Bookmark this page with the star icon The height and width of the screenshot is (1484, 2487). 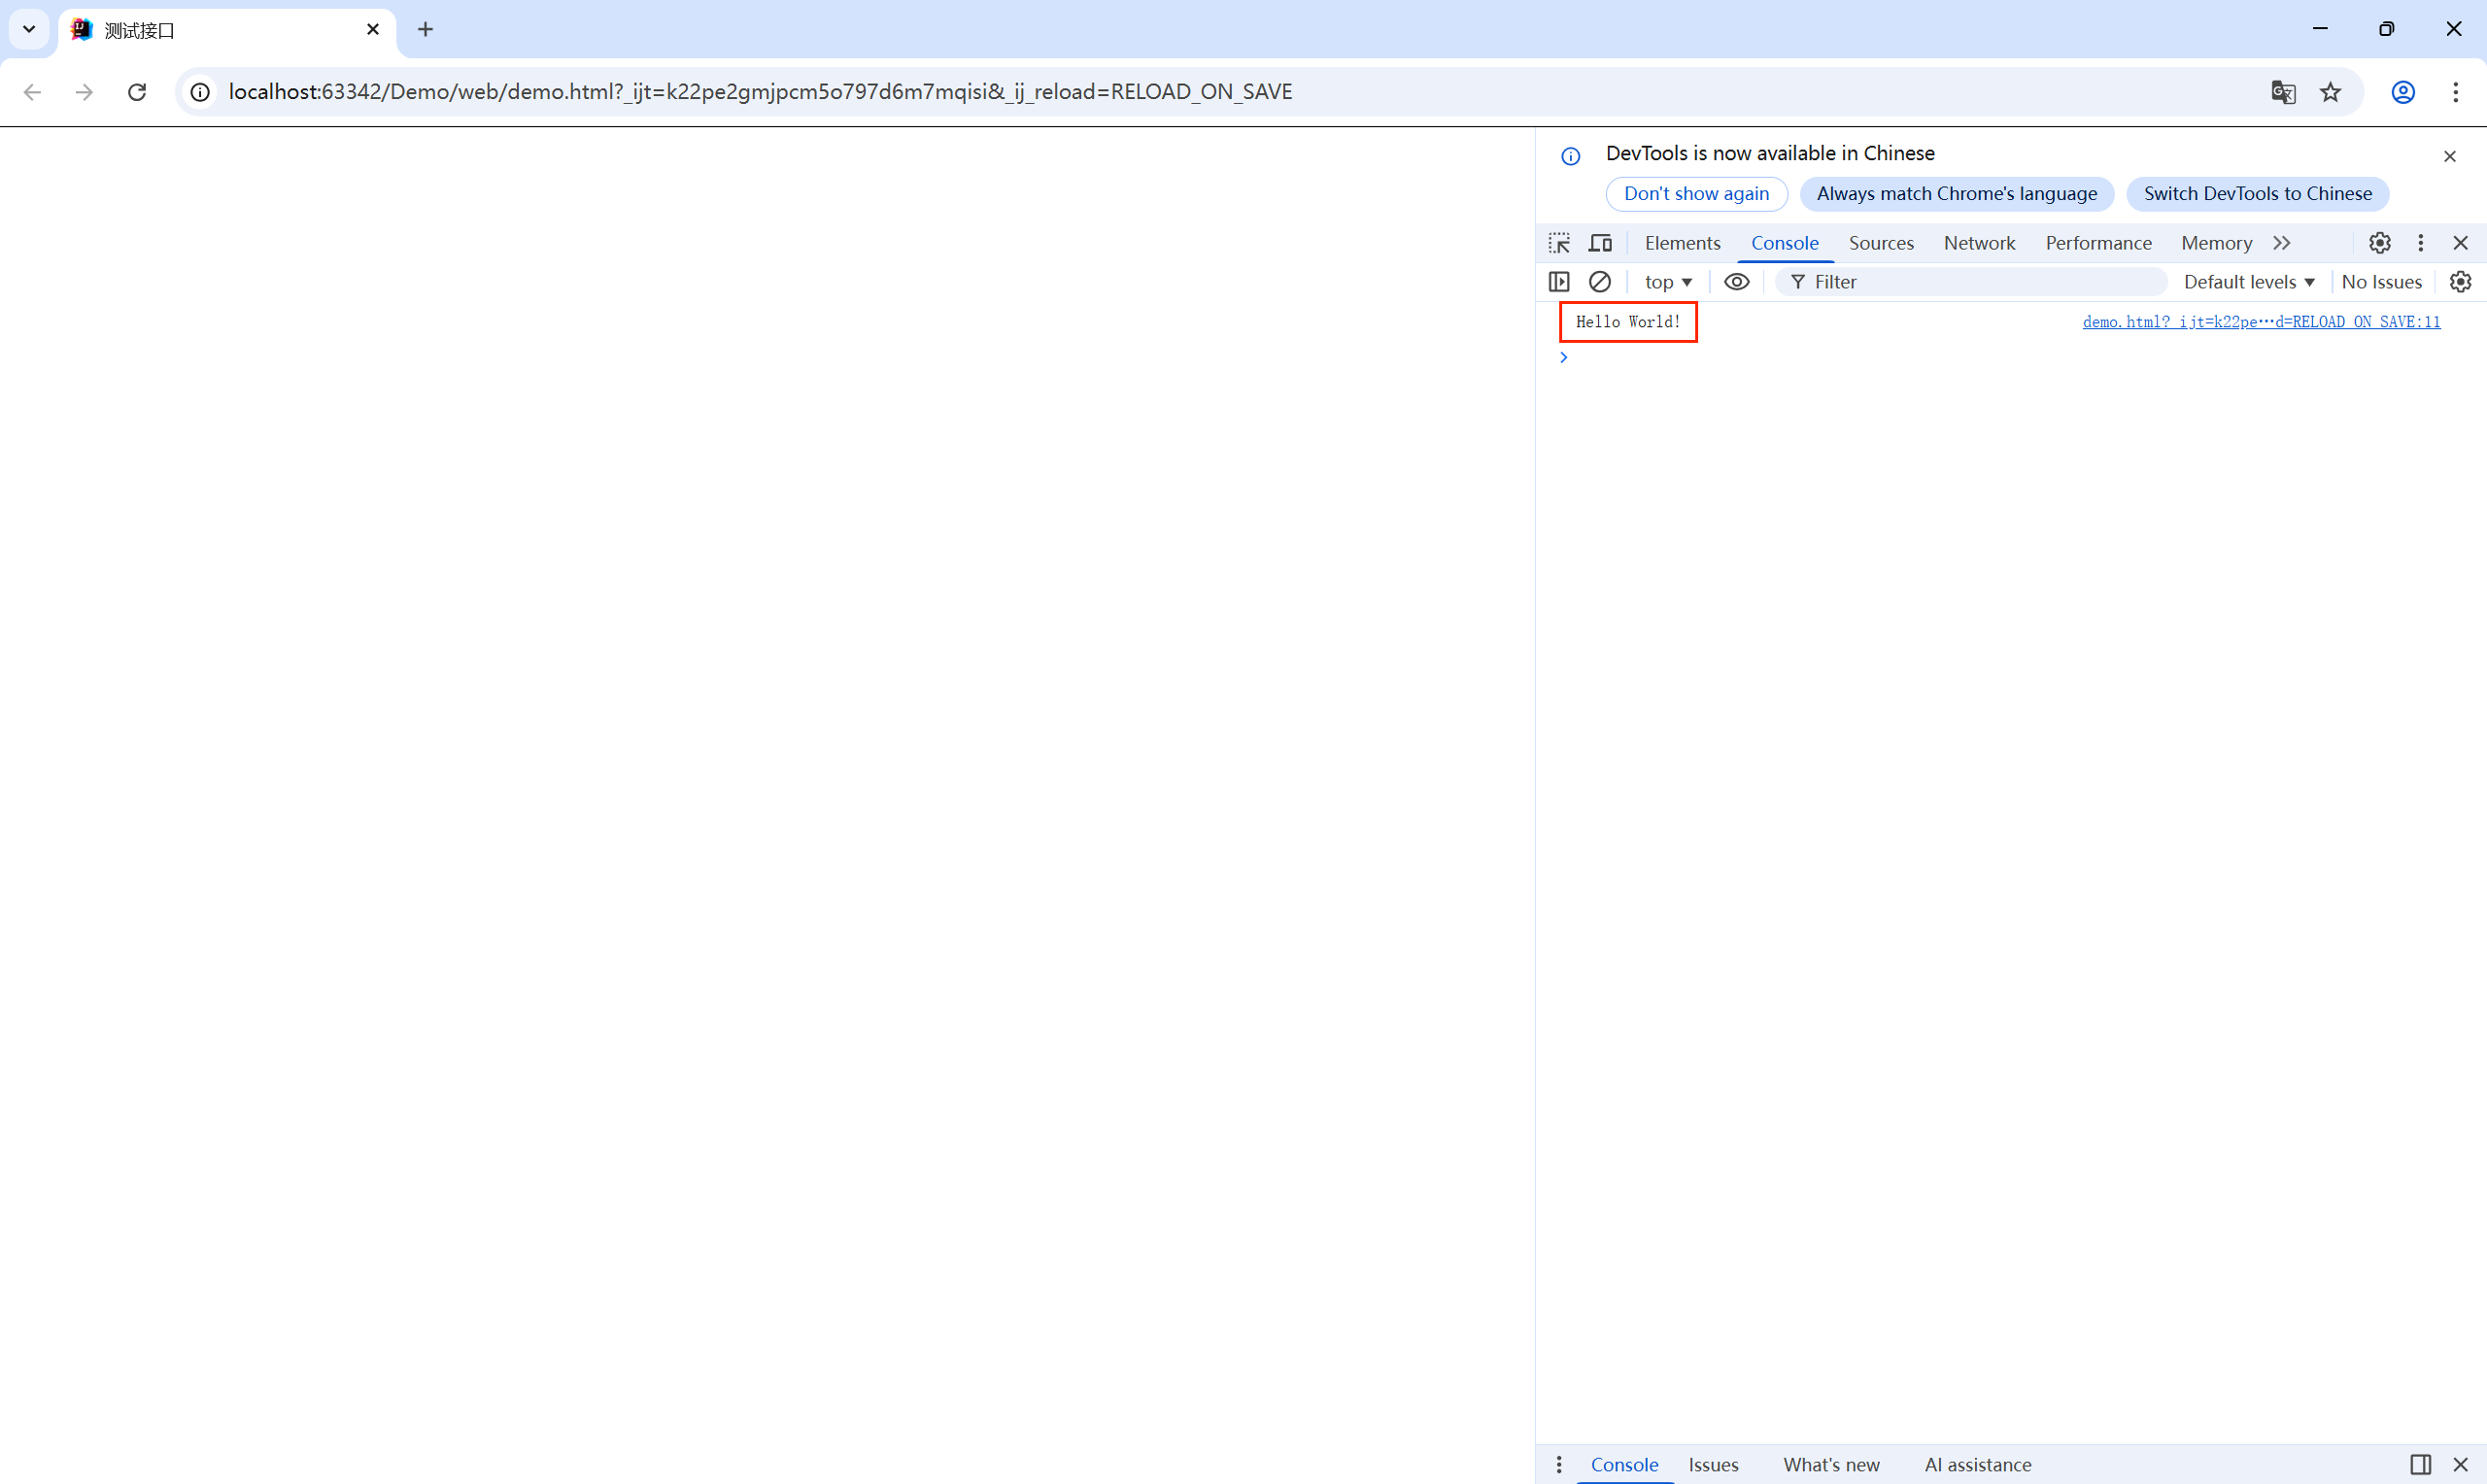tap(2331, 92)
